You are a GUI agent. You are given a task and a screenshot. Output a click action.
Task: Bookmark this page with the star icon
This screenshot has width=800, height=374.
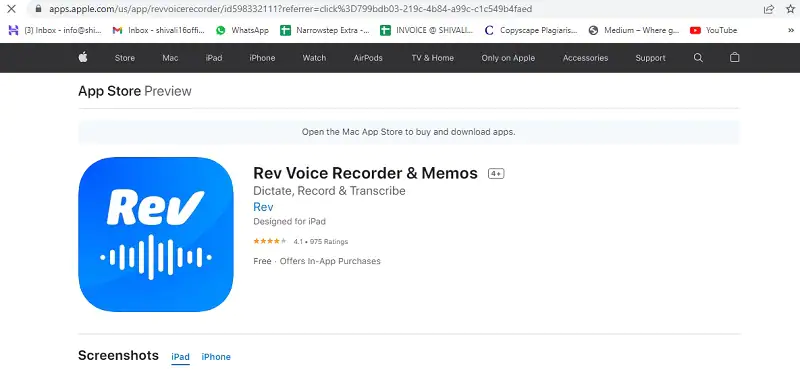coord(790,9)
